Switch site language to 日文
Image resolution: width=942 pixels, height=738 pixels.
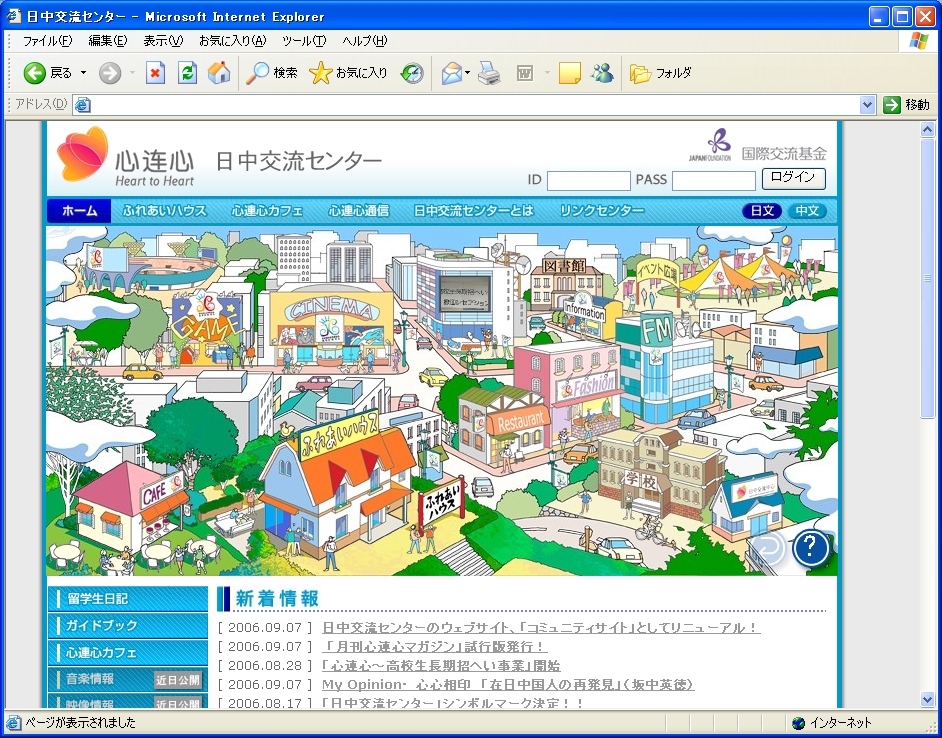point(762,211)
